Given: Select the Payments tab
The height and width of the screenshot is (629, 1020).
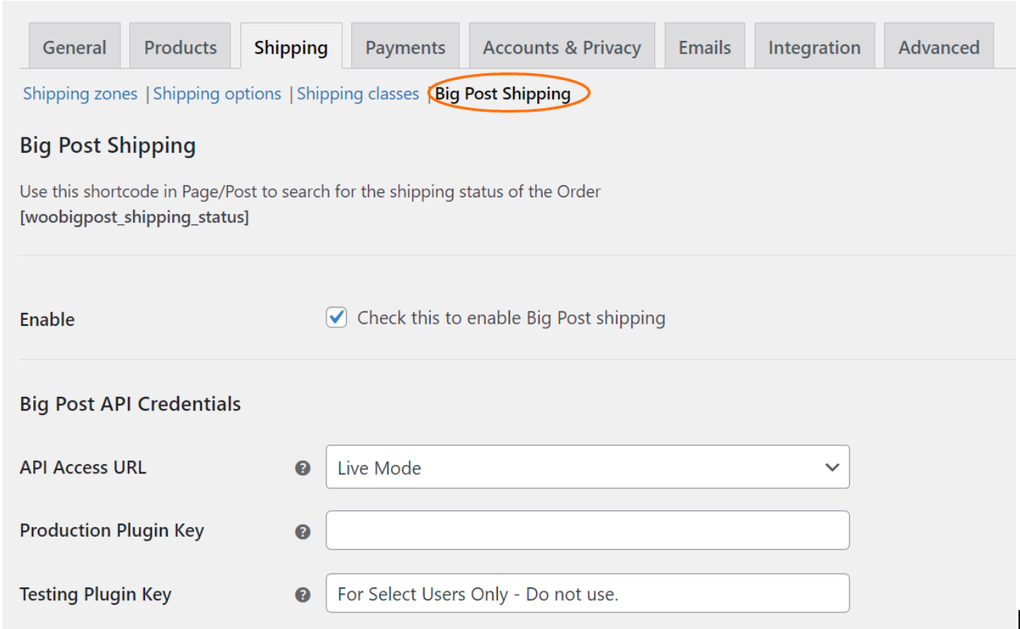Looking at the screenshot, I should tap(405, 46).
